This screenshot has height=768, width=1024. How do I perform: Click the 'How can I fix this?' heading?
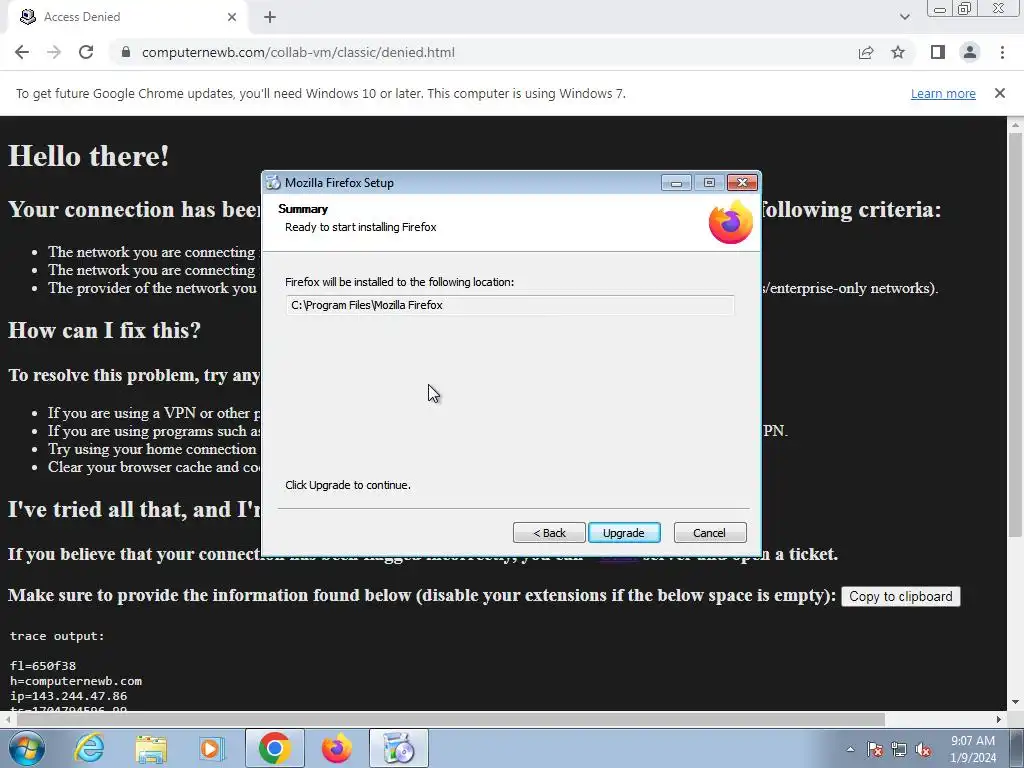(x=104, y=330)
